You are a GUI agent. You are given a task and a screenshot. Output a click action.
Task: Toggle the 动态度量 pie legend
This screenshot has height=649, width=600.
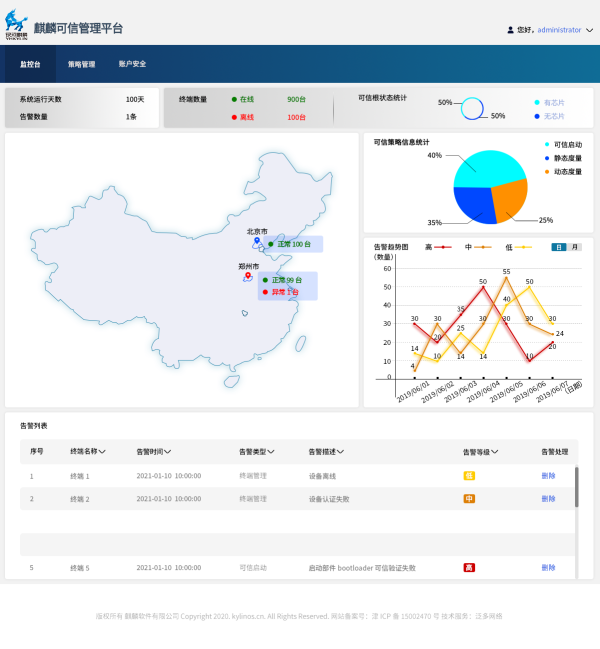click(563, 172)
